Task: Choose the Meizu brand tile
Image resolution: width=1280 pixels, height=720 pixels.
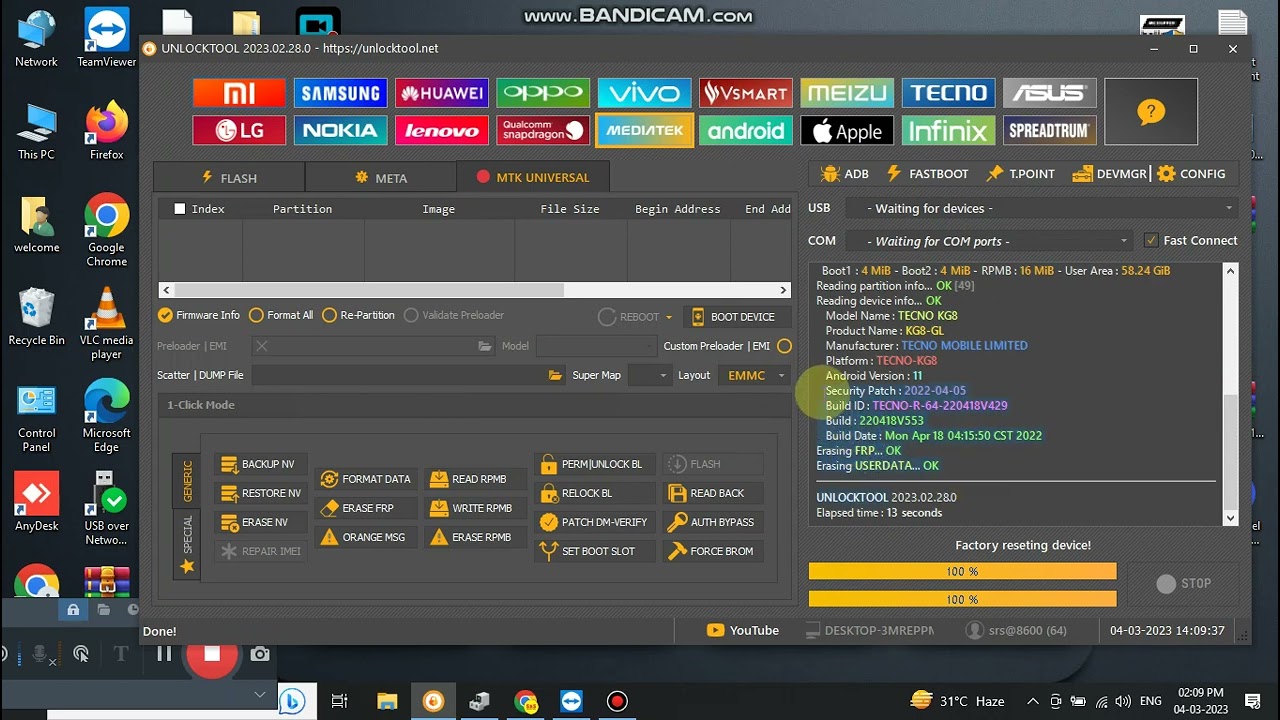Action: pos(847,93)
